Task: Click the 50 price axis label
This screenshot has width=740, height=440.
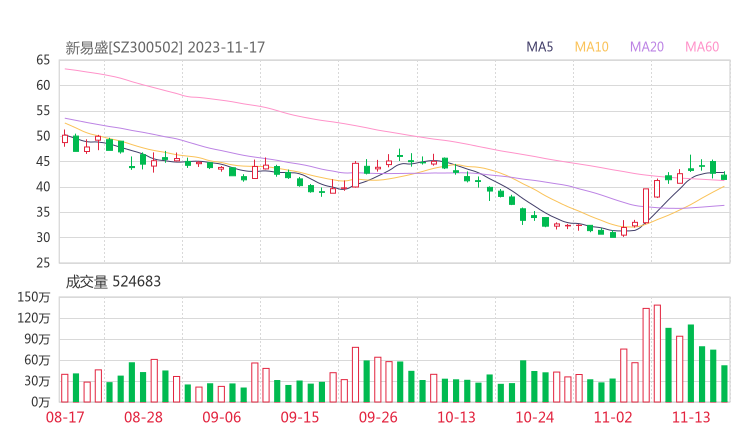Action: coord(43,136)
